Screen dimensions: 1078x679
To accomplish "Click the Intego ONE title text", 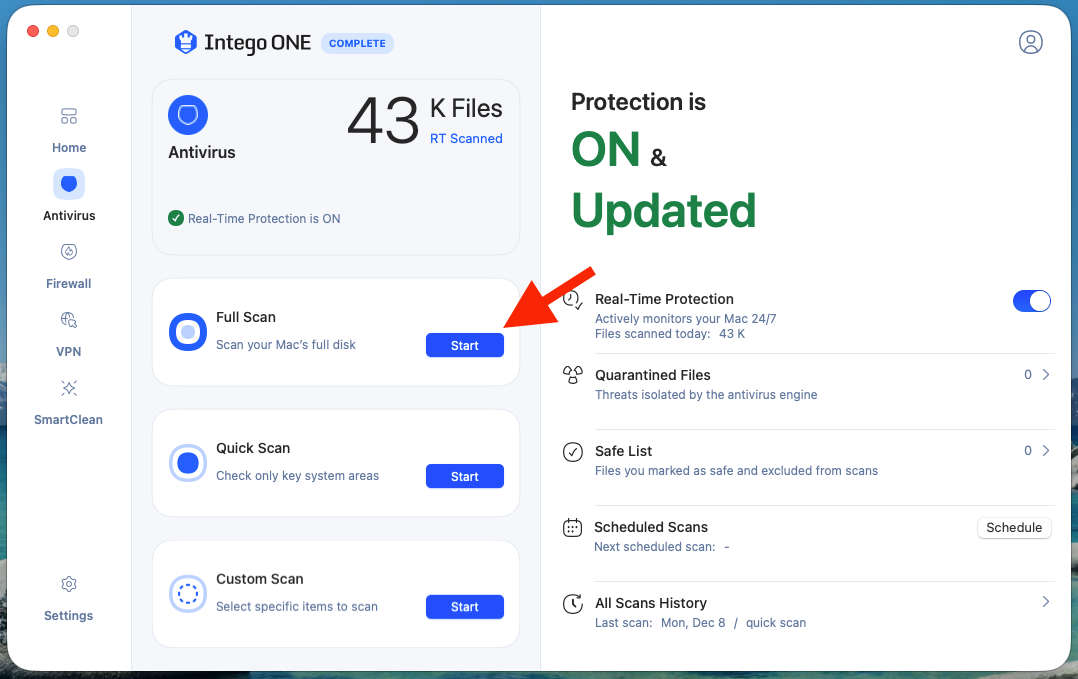I will point(258,43).
